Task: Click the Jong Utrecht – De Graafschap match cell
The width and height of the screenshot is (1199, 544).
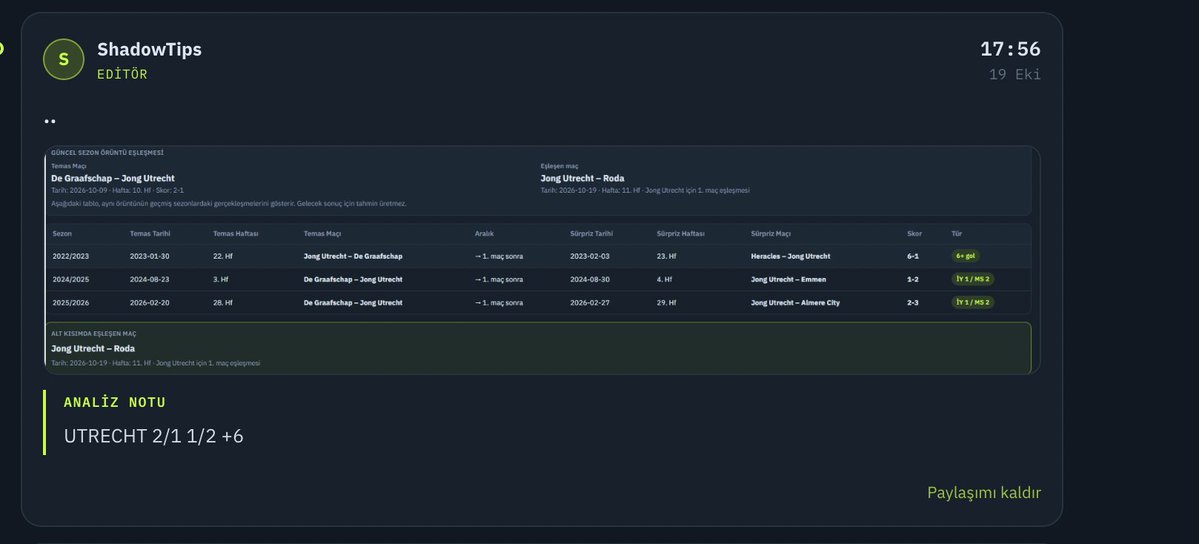Action: [353, 256]
